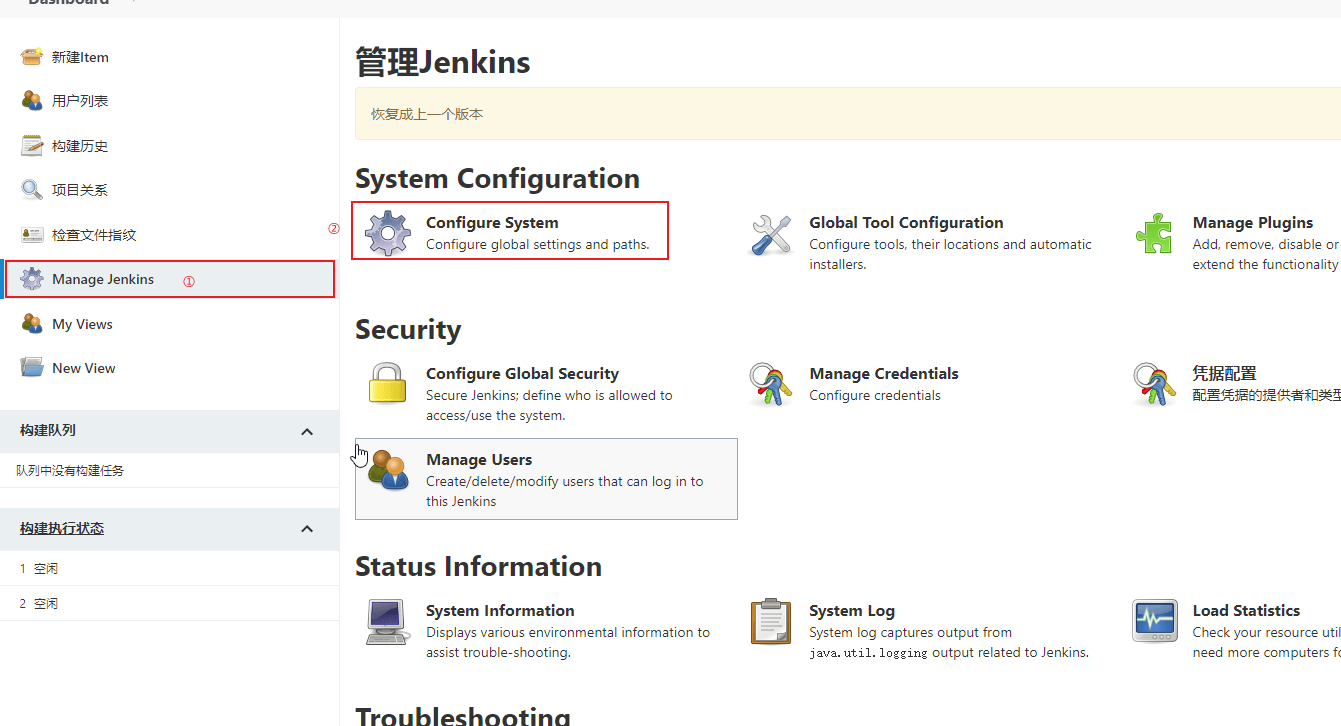Open the Configure System link
The height and width of the screenshot is (726, 1341).
click(x=492, y=222)
